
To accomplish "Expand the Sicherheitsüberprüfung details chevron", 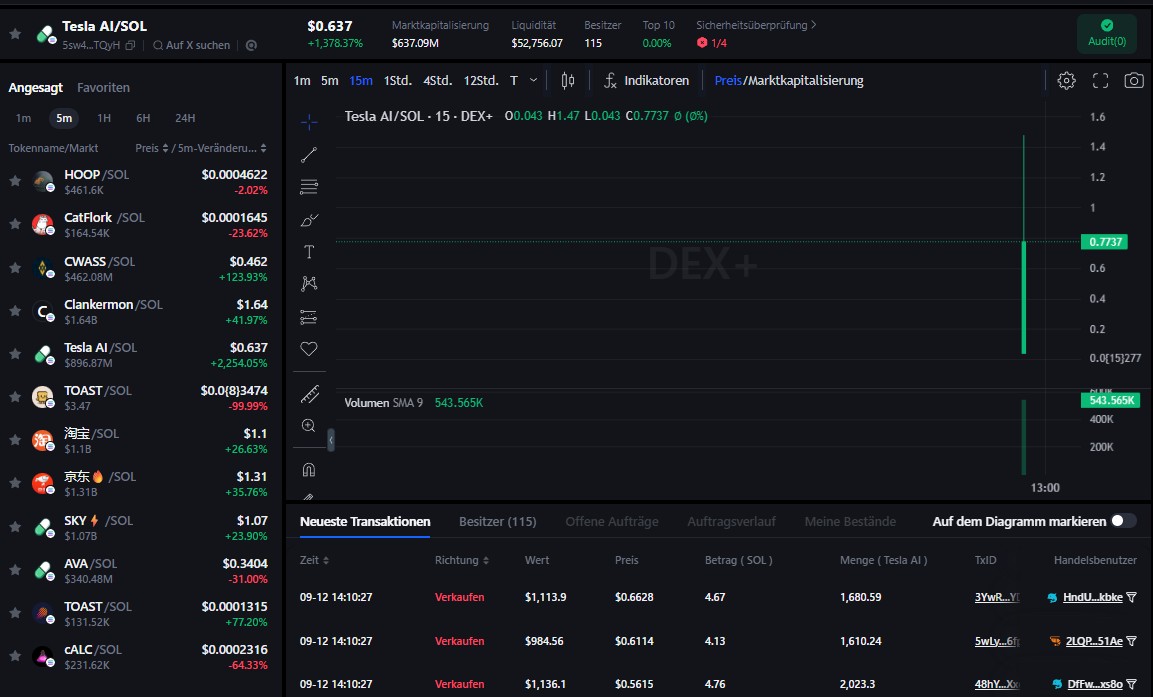I will point(814,25).
